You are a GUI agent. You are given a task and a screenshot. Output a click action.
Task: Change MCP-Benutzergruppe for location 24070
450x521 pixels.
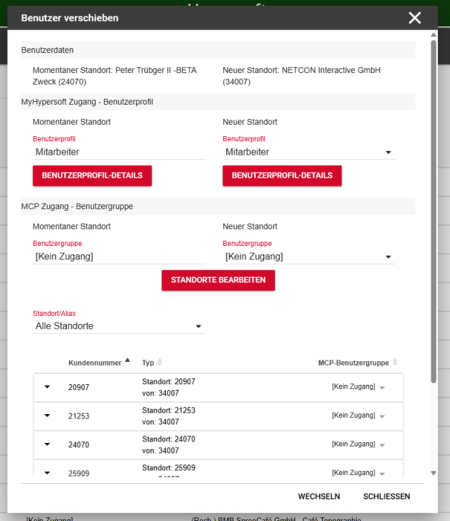[358, 444]
